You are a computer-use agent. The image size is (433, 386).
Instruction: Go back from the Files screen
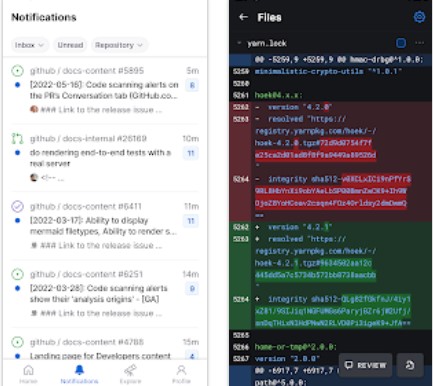244,17
